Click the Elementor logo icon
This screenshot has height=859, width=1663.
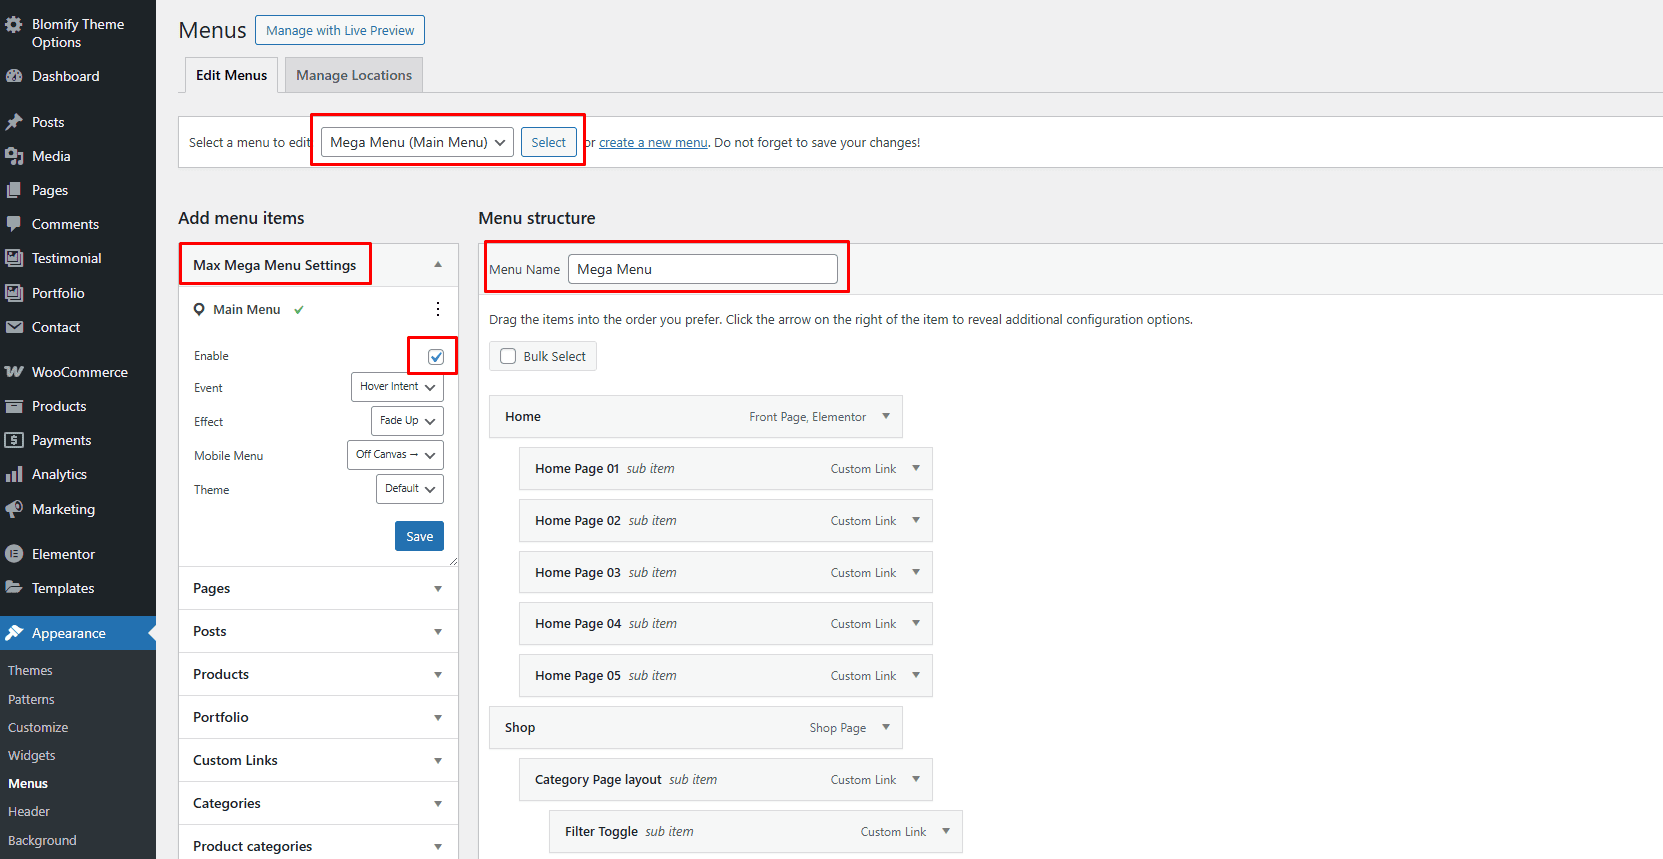coord(14,554)
